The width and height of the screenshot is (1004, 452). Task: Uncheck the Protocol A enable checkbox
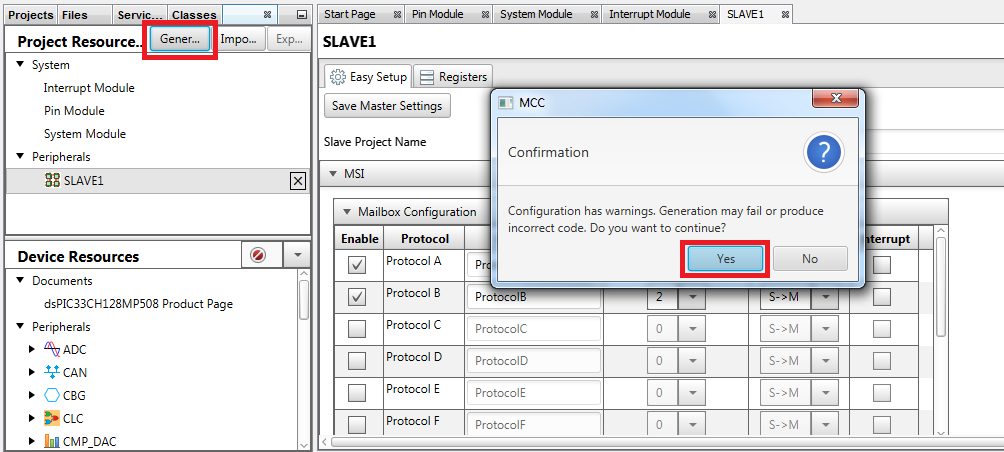[357, 265]
